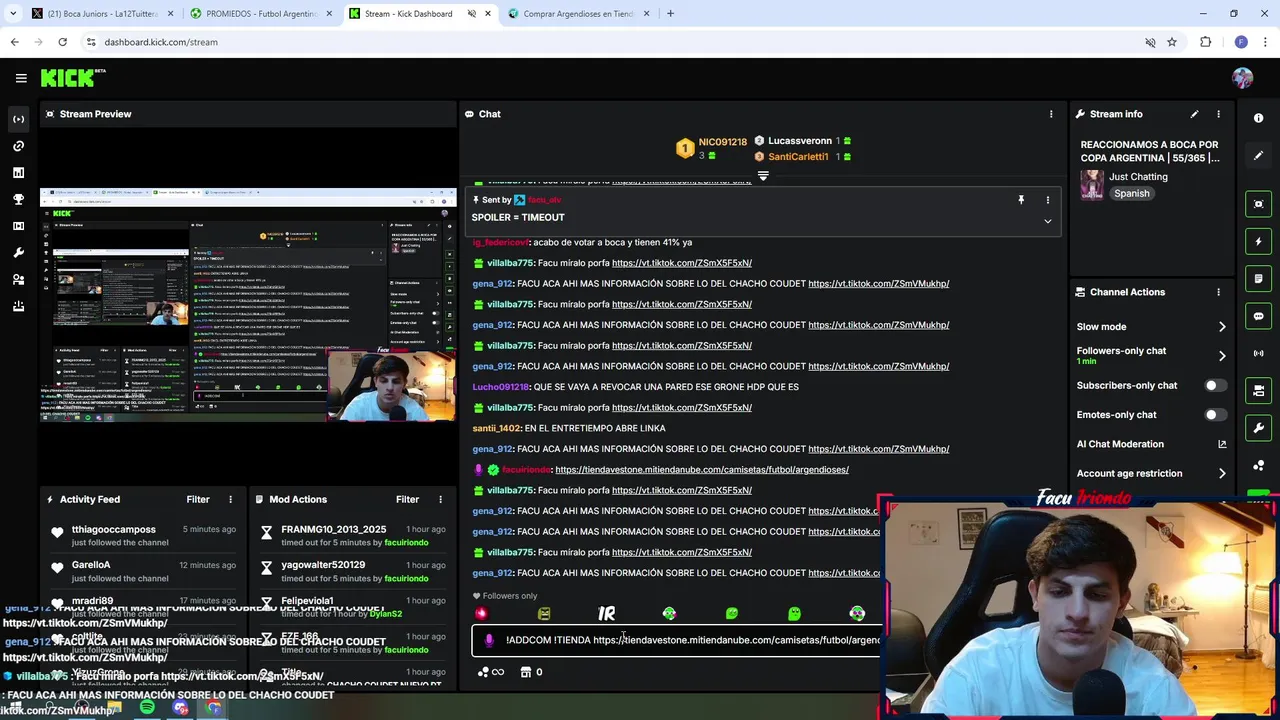The image size is (1280, 720).
Task: Click the stream preview video thumbnail
Action: 248,305
